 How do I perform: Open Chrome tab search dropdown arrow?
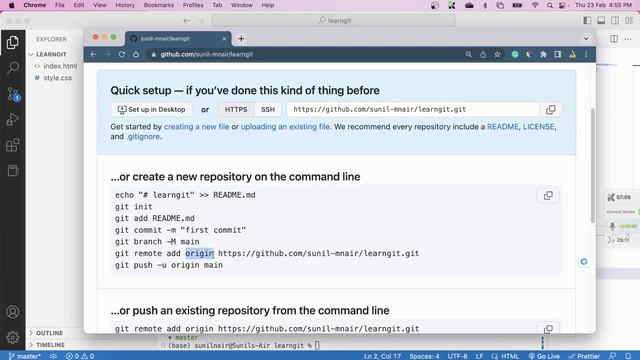pos(586,39)
